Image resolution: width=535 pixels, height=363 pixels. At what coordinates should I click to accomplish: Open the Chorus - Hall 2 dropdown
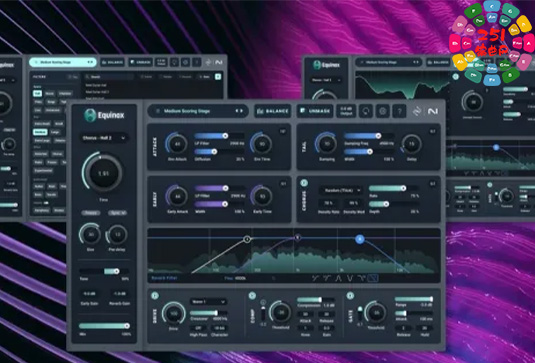click(x=104, y=138)
